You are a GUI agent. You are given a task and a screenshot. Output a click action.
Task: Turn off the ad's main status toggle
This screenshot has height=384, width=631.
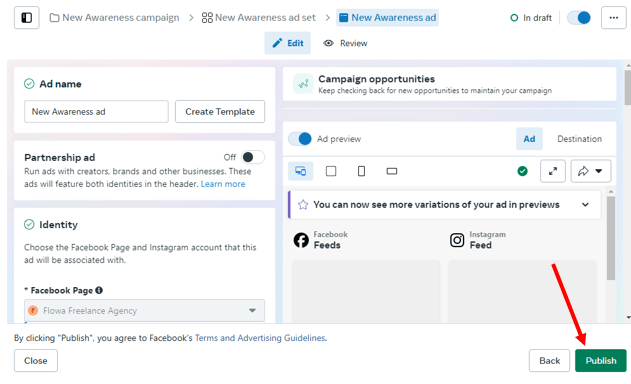point(579,18)
